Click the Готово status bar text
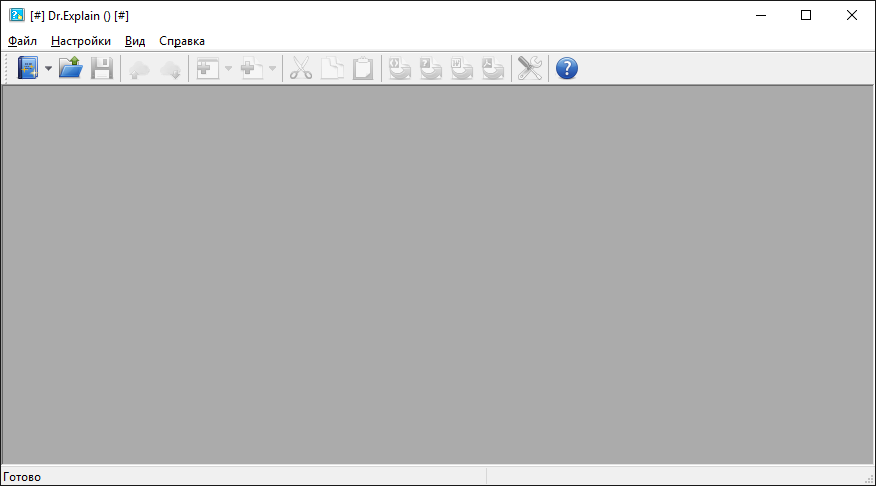This screenshot has height=486, width=876. coord(22,477)
